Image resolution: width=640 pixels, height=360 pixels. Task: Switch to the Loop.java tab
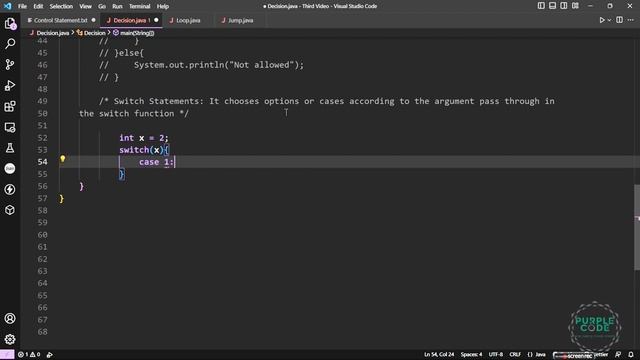(x=188, y=20)
